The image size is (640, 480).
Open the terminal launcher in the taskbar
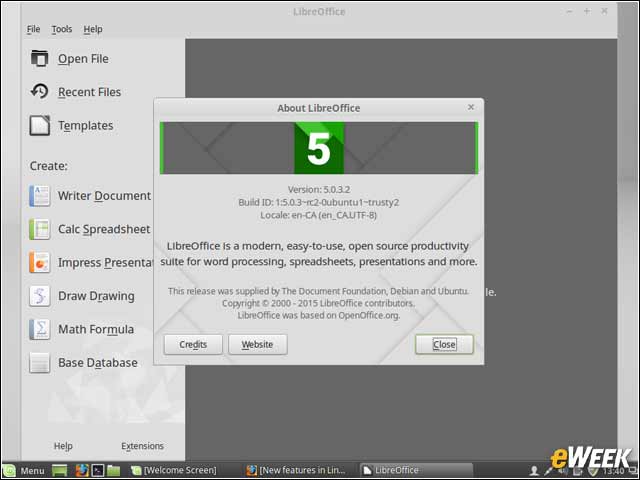pyautogui.click(x=98, y=471)
